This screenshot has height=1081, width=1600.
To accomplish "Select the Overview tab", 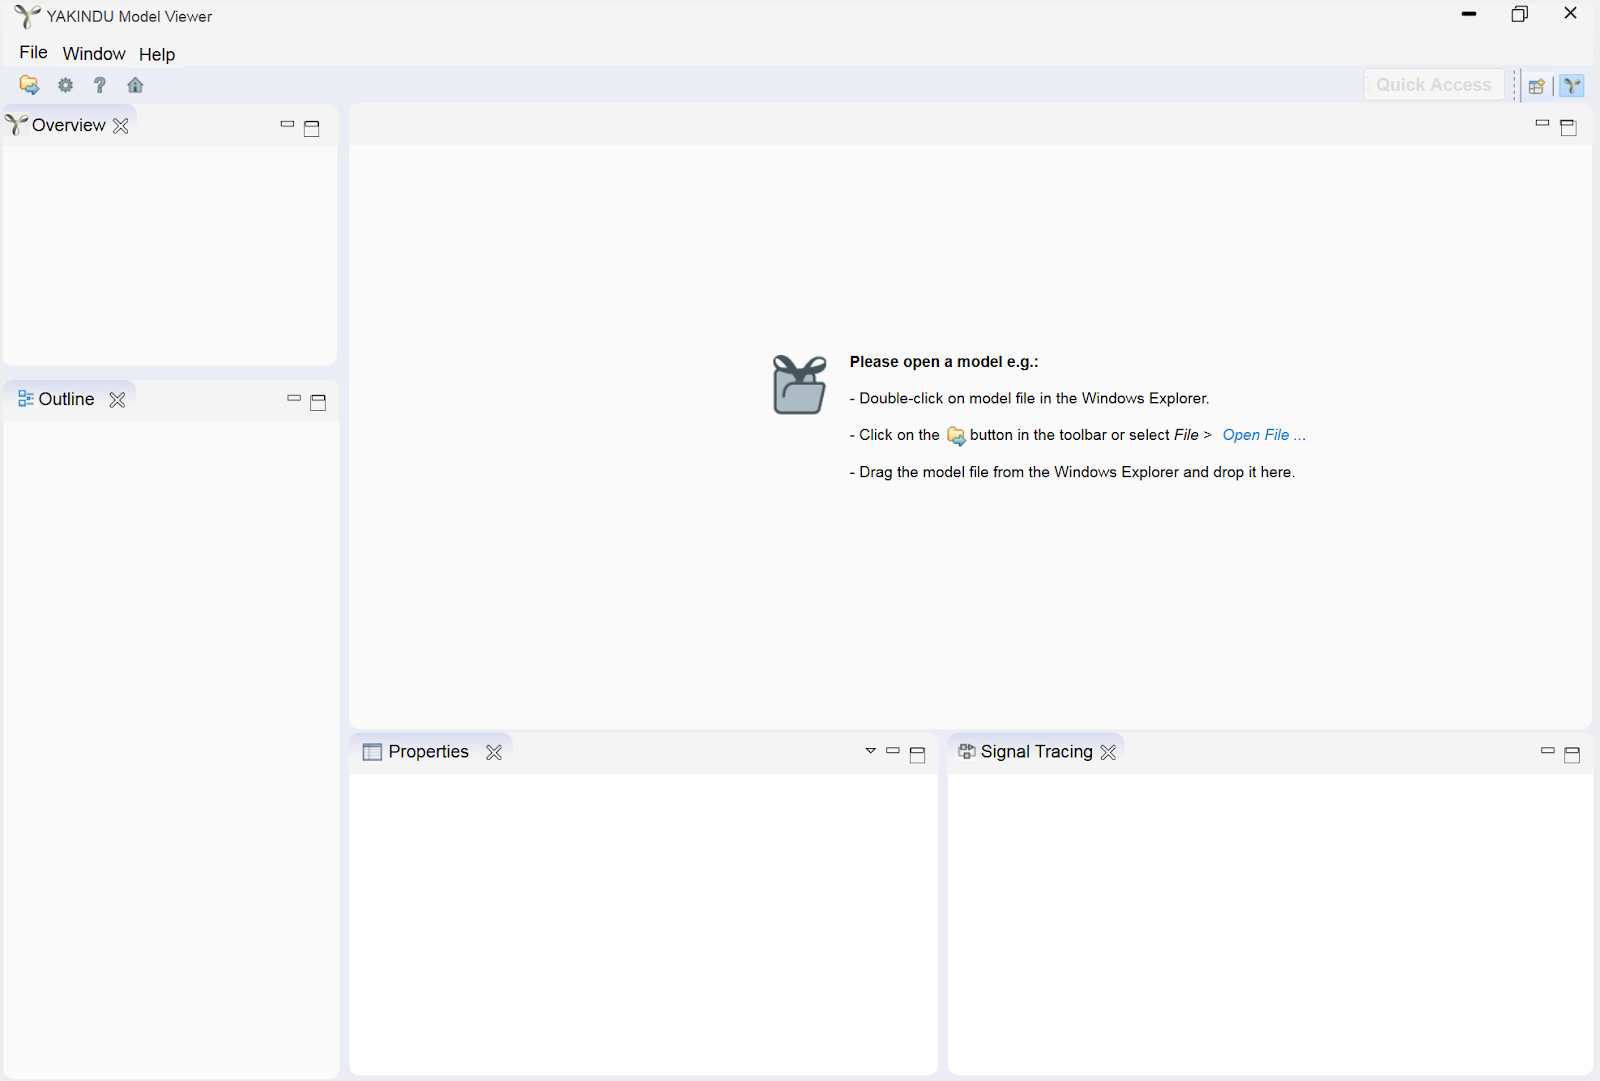I will click(x=68, y=125).
